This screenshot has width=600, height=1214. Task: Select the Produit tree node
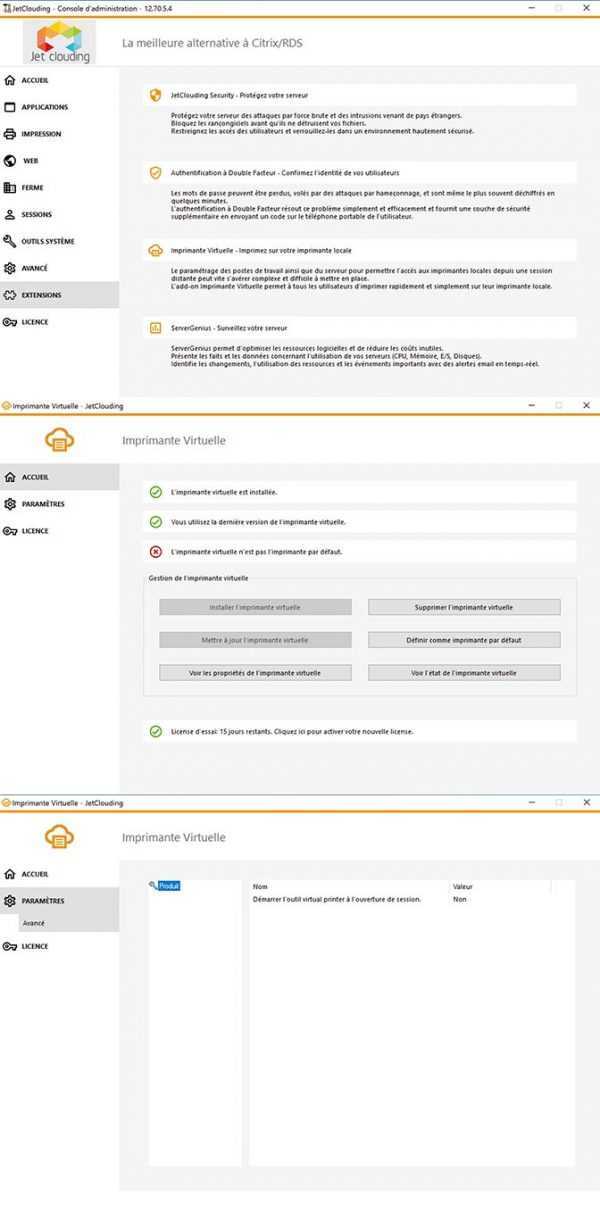(x=168, y=886)
